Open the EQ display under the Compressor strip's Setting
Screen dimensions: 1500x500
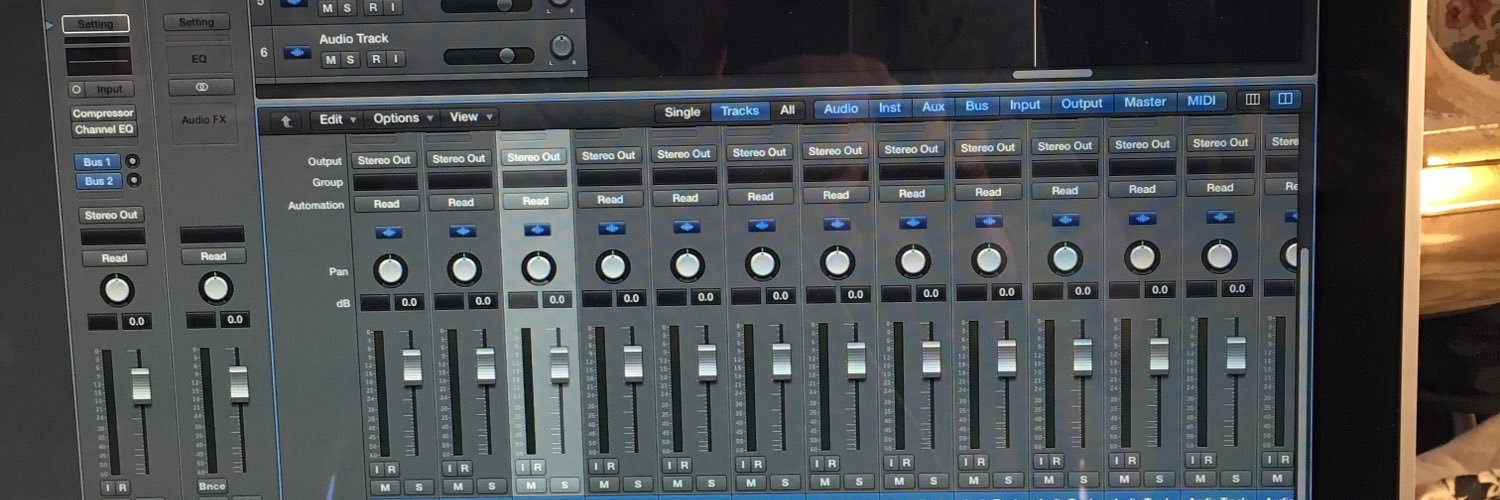98,62
